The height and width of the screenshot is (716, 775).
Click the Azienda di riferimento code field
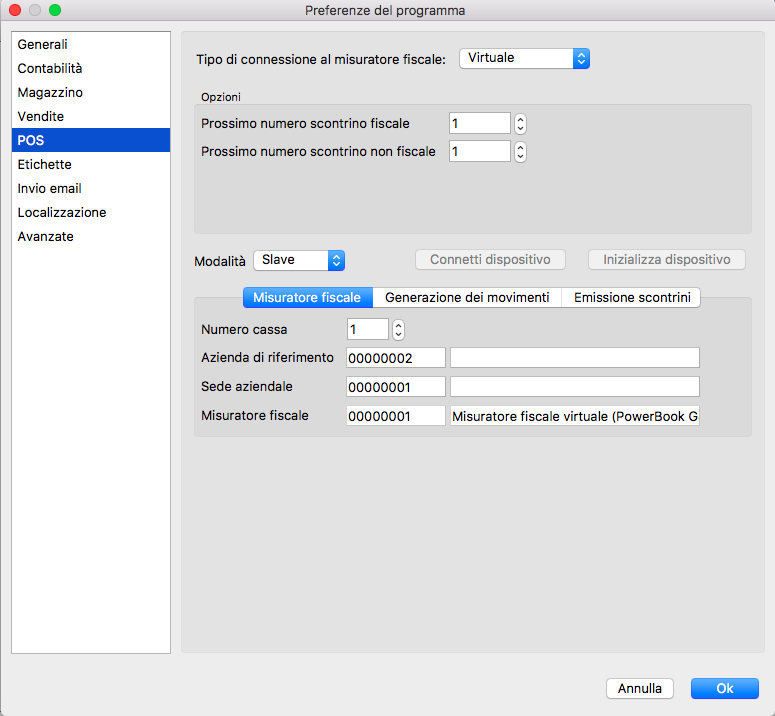pyautogui.click(x=395, y=358)
